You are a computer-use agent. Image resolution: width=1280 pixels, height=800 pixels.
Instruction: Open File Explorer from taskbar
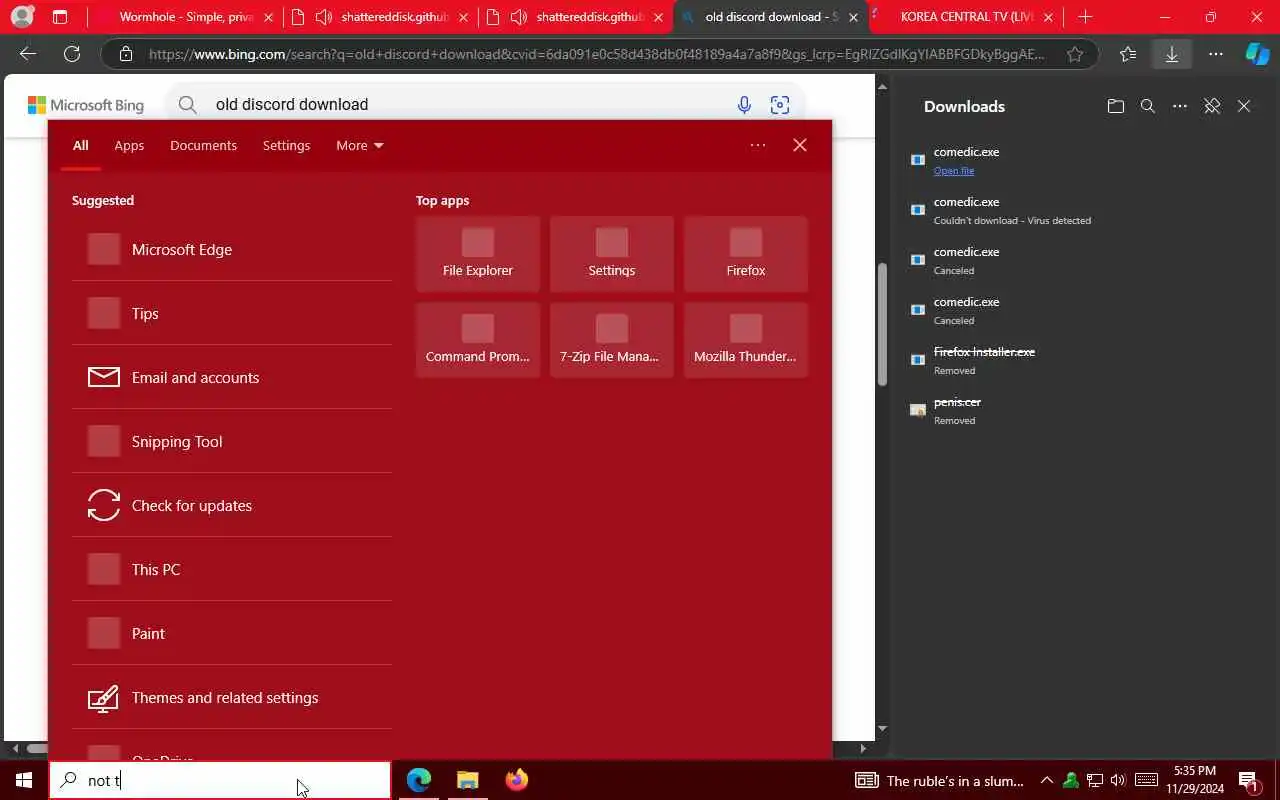tap(468, 780)
